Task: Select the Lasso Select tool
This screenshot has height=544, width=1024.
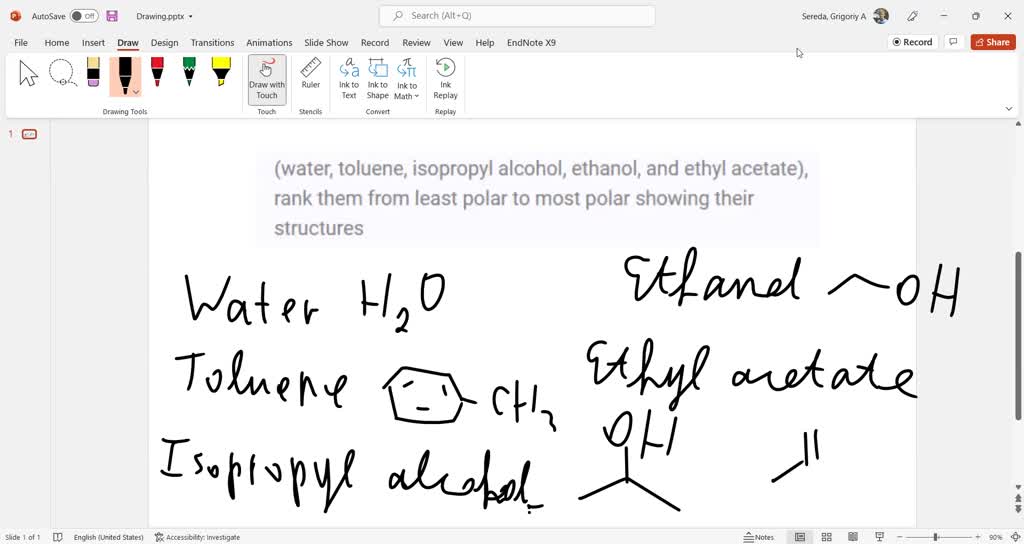Action: click(62, 73)
